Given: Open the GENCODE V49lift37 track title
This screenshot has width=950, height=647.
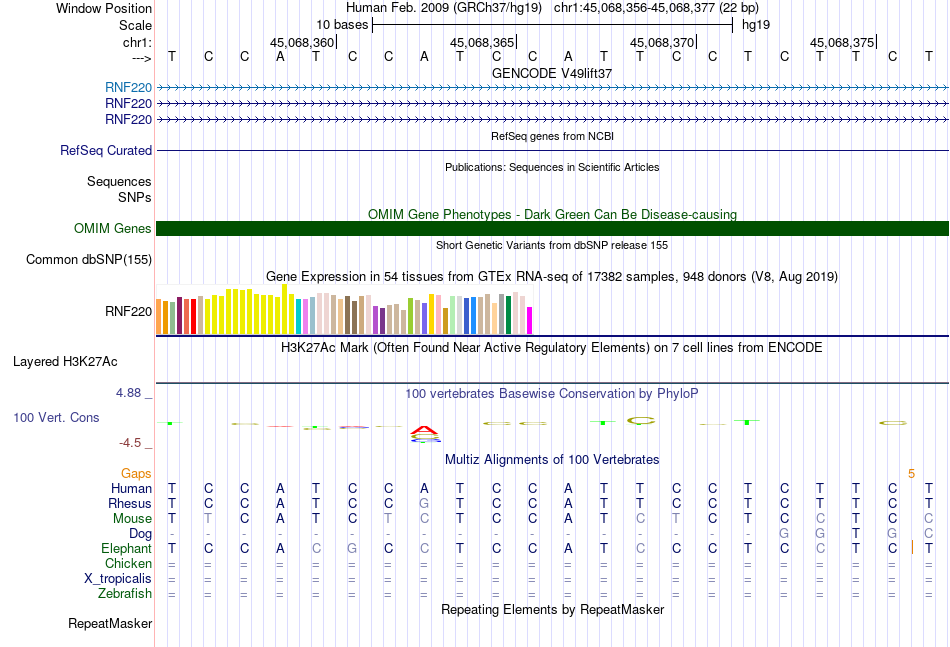Looking at the screenshot, I should coord(552,73).
